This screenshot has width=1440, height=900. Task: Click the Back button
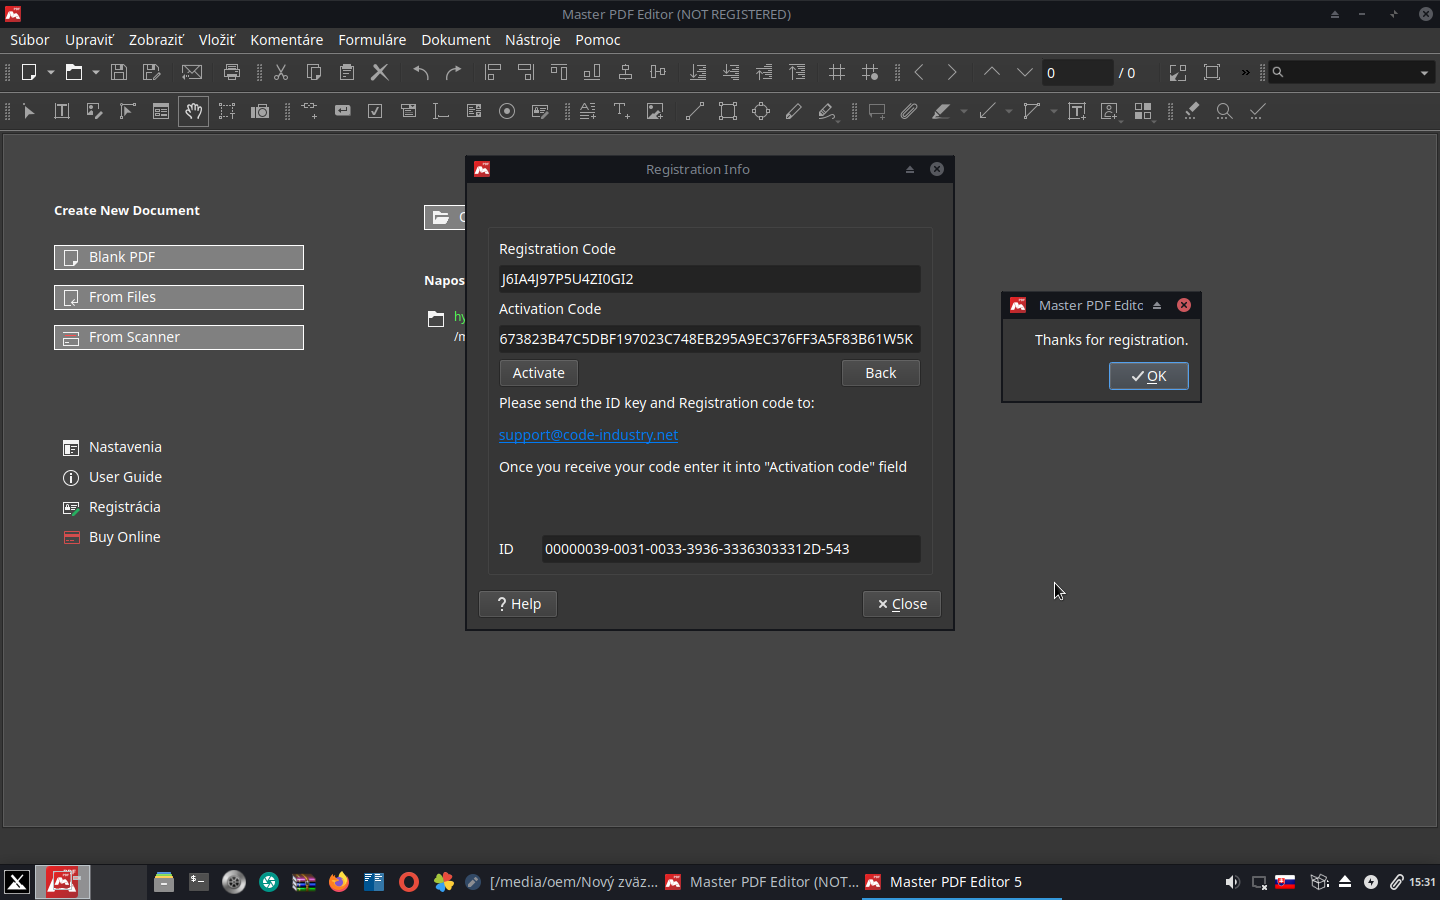coord(881,373)
